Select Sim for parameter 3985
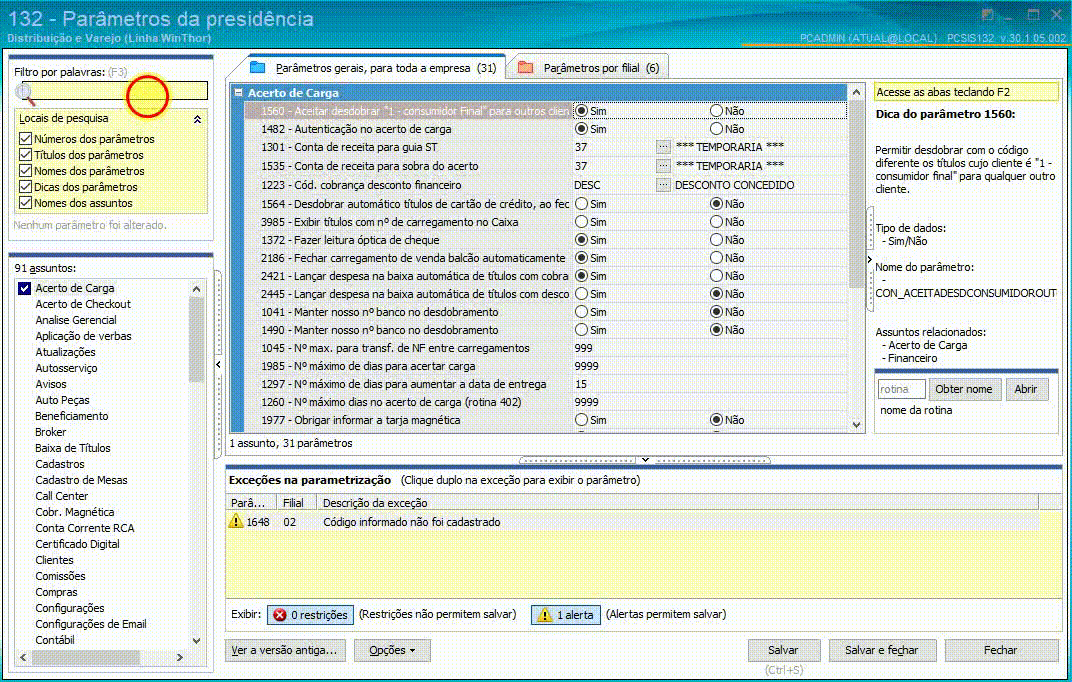Screen dimensions: 1072x682 tap(581, 221)
